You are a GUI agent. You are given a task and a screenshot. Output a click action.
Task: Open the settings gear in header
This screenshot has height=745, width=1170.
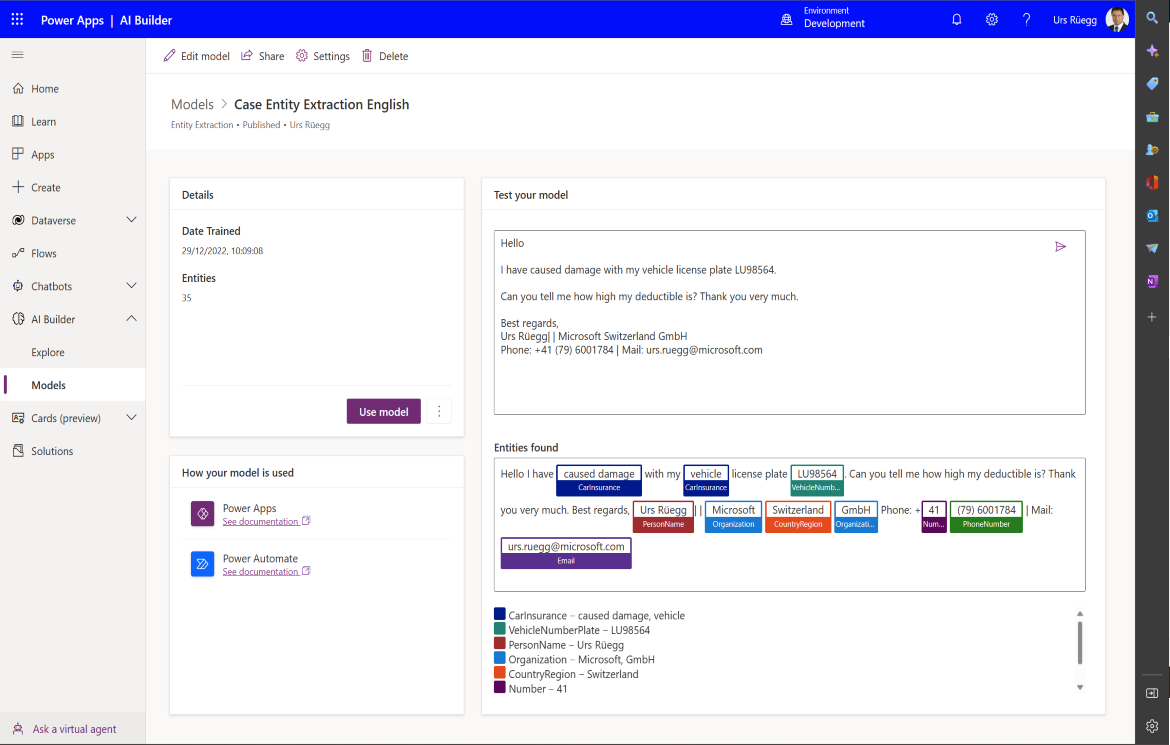[992, 20]
